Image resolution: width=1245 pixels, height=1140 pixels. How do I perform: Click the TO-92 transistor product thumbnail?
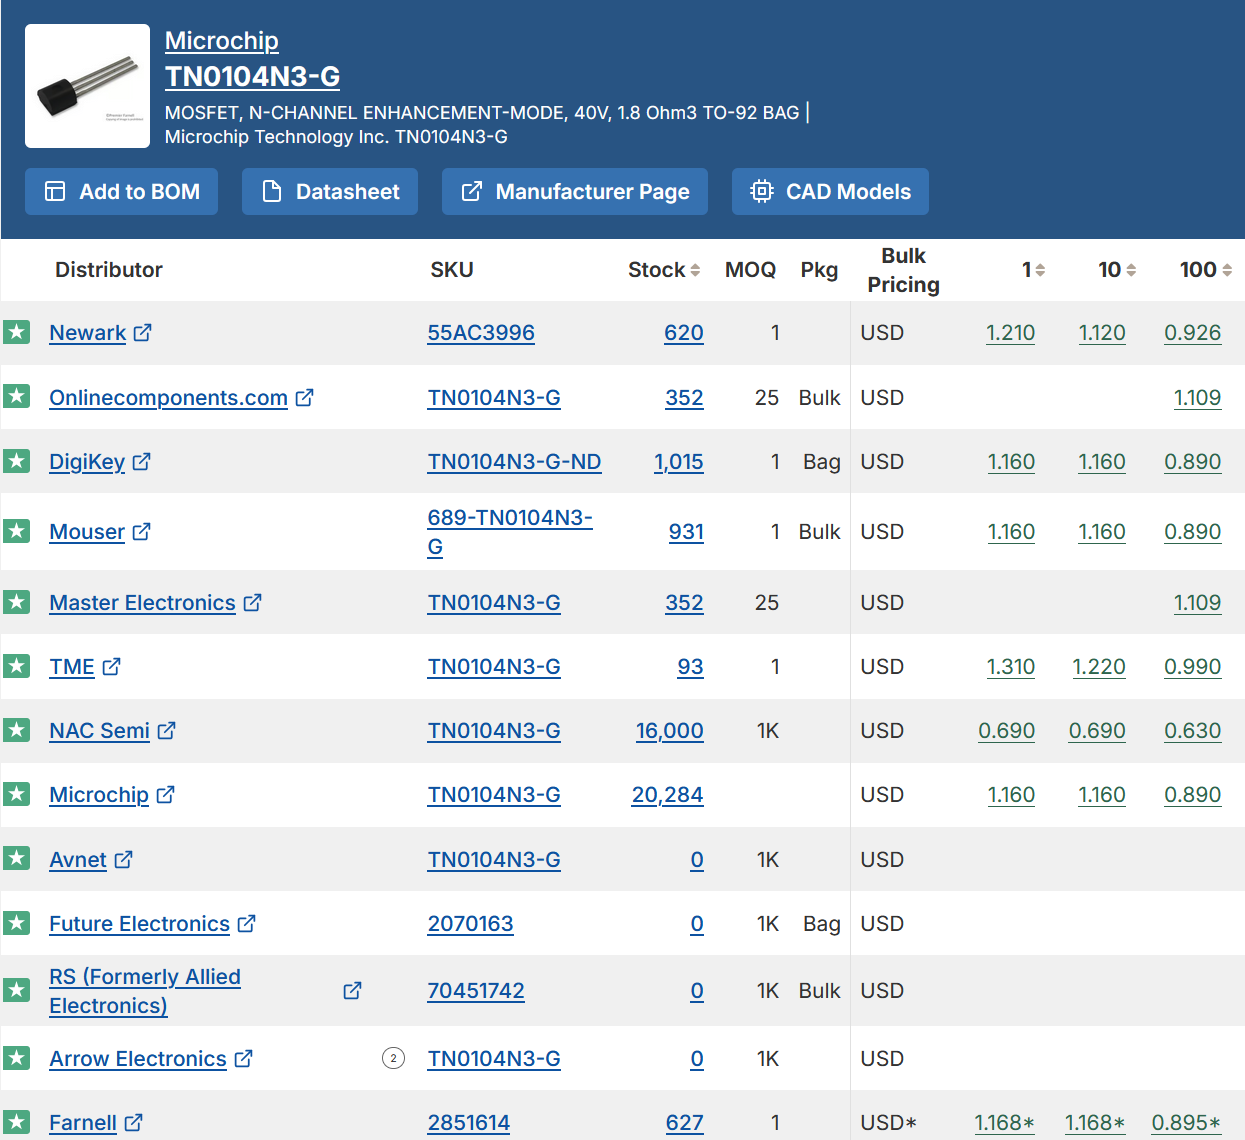(87, 86)
